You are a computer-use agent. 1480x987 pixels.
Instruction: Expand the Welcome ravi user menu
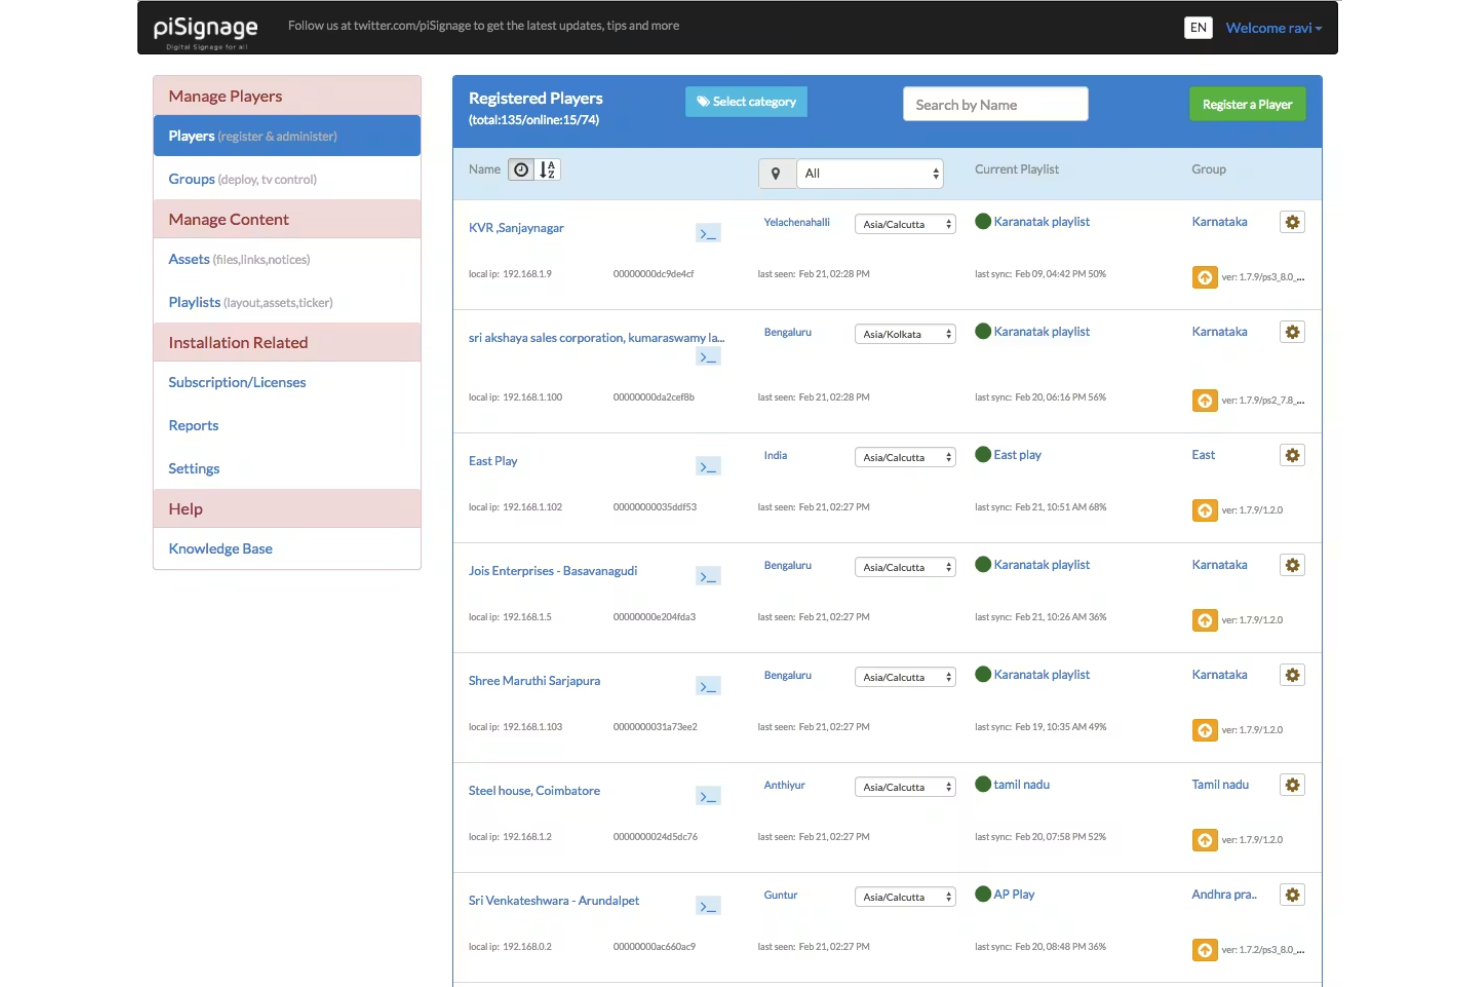(1273, 28)
